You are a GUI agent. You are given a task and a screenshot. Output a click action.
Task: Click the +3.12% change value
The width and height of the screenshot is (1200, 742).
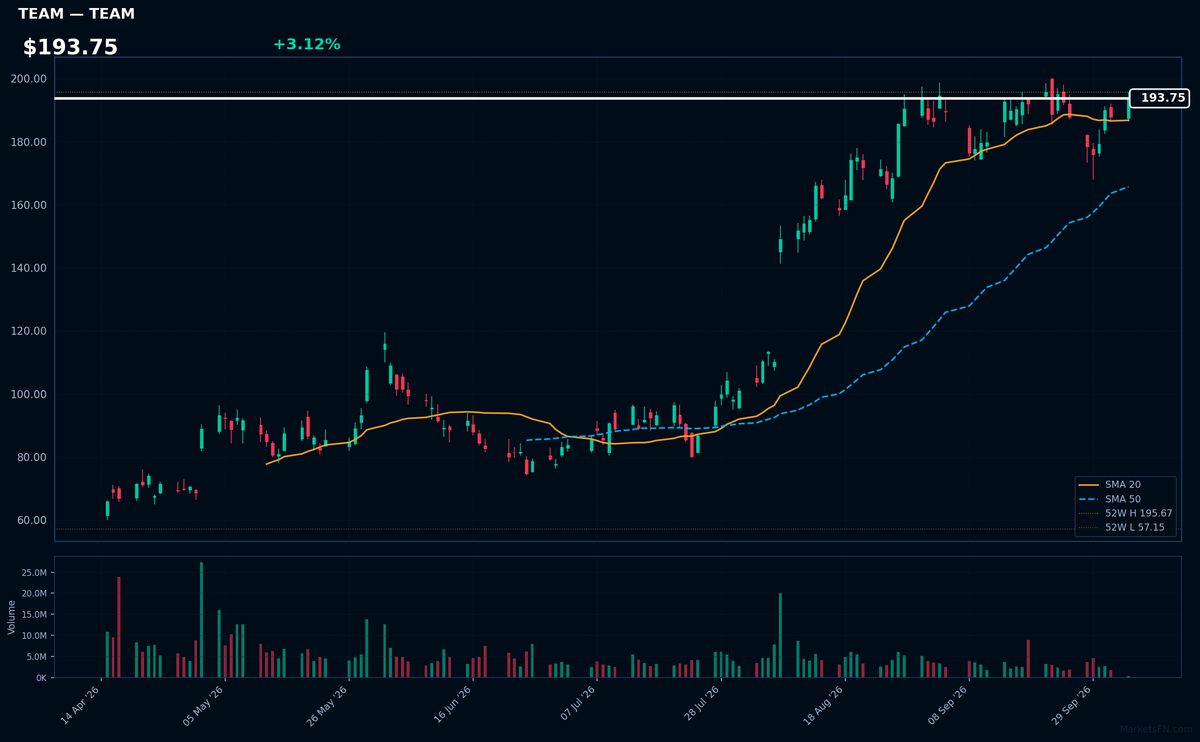[306, 44]
